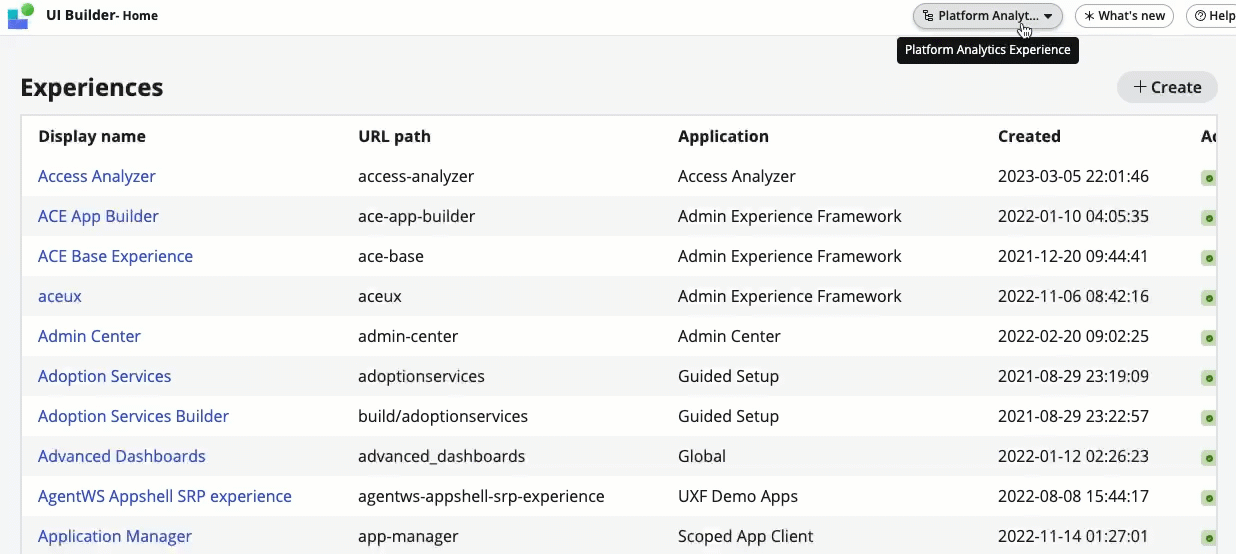Screen dimensions: 1236x554
Task: Click the advanced_dashboards URL path cell
Action: (x=441, y=456)
